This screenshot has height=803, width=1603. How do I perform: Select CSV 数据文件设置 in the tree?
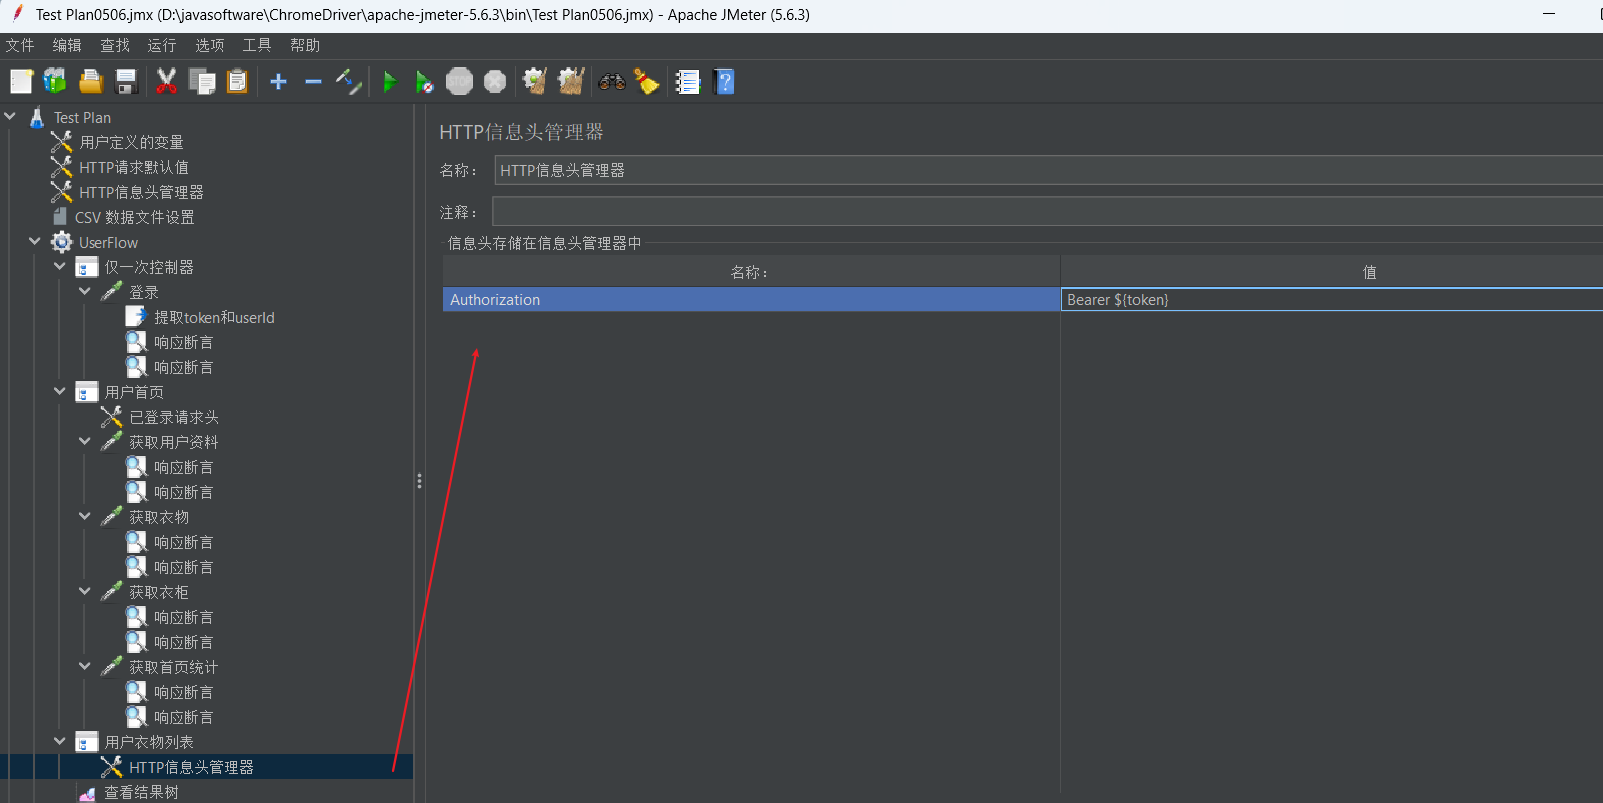(135, 217)
